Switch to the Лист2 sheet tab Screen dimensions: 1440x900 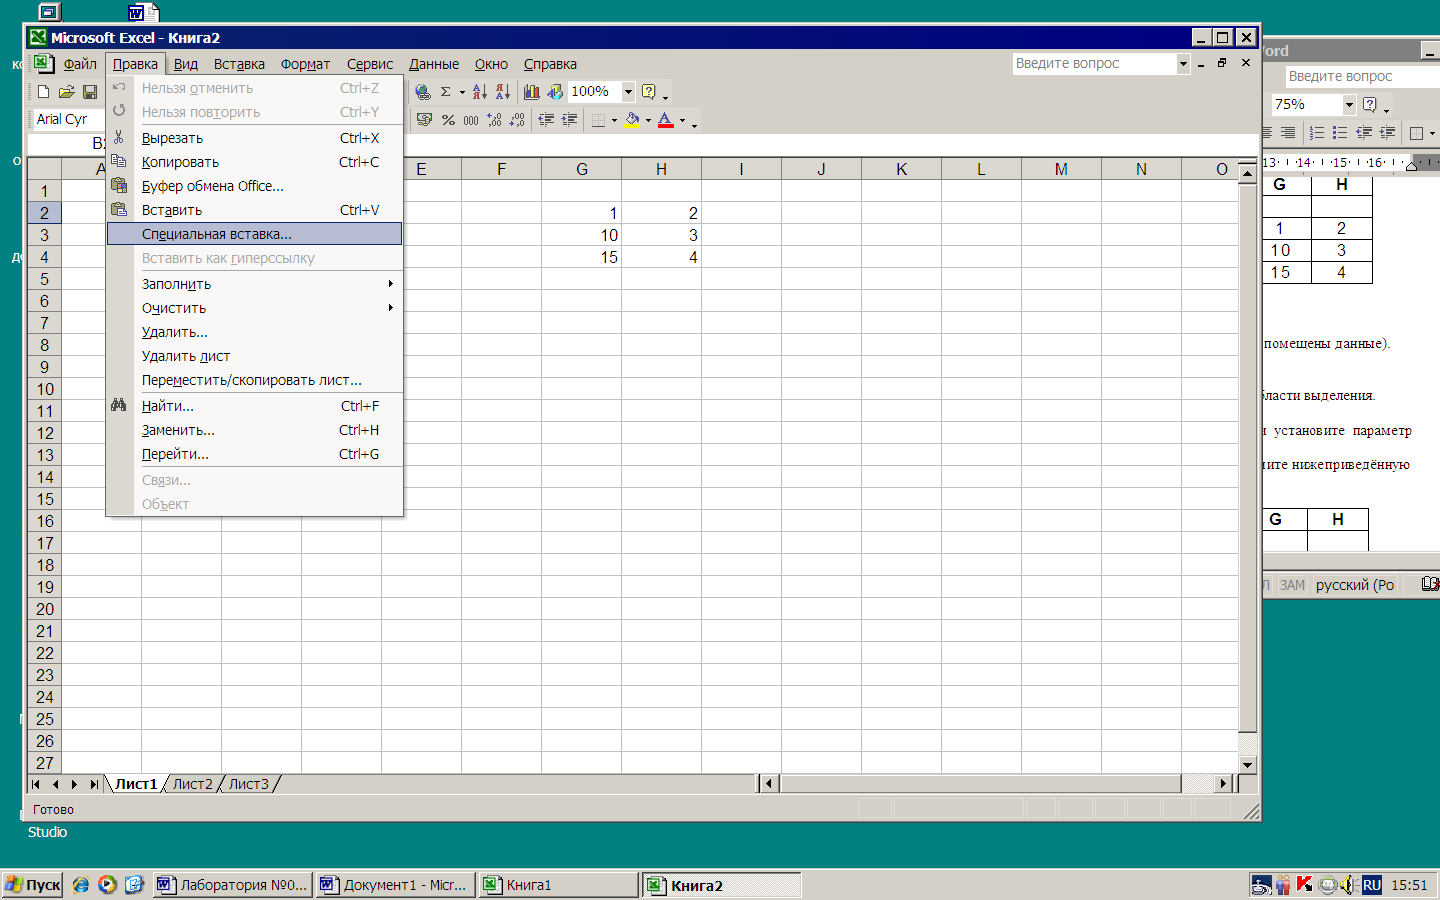pos(193,784)
